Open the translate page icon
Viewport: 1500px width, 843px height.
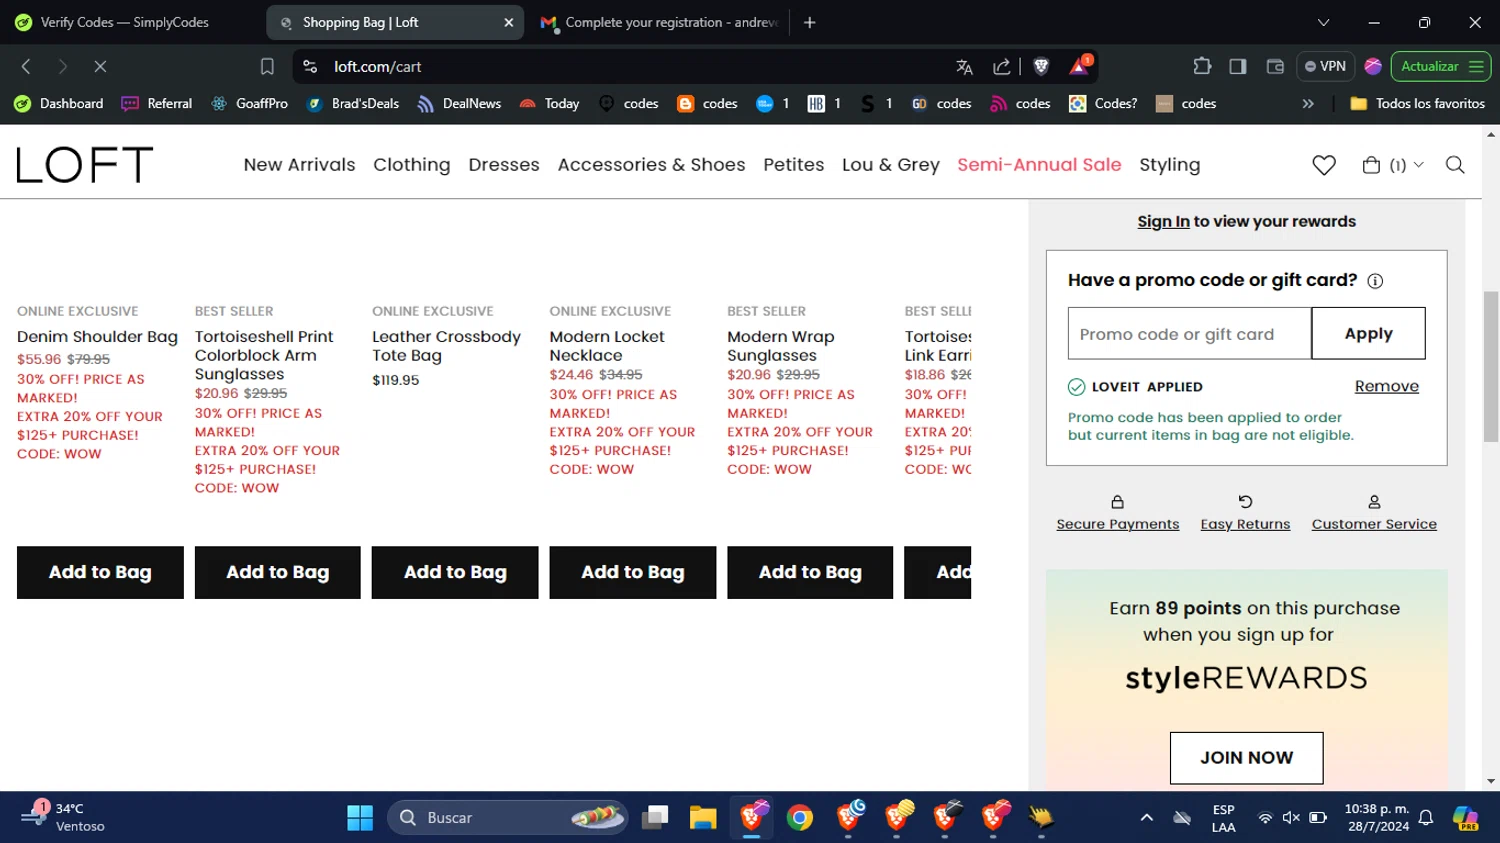tap(964, 66)
